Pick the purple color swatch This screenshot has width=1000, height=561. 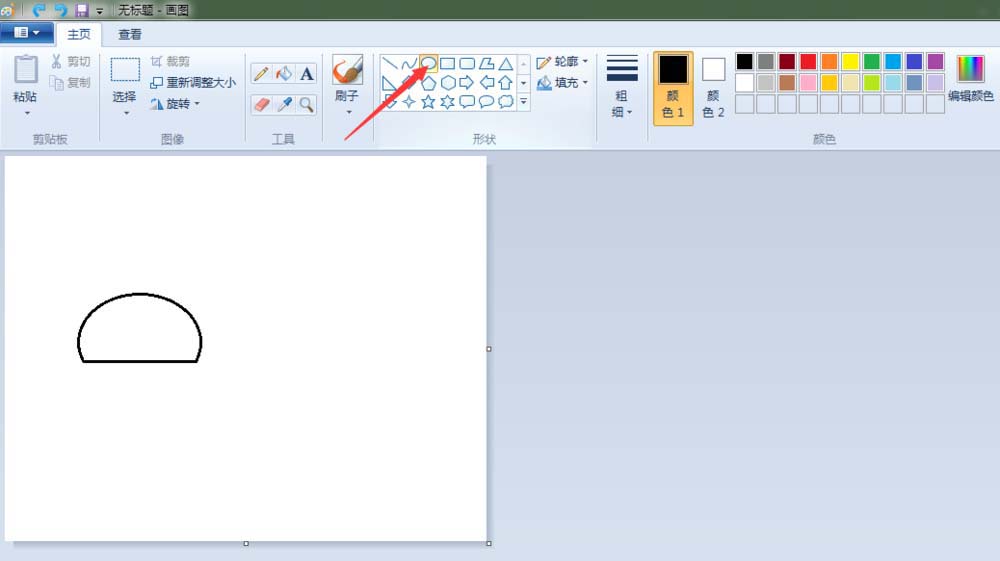[x=935, y=61]
